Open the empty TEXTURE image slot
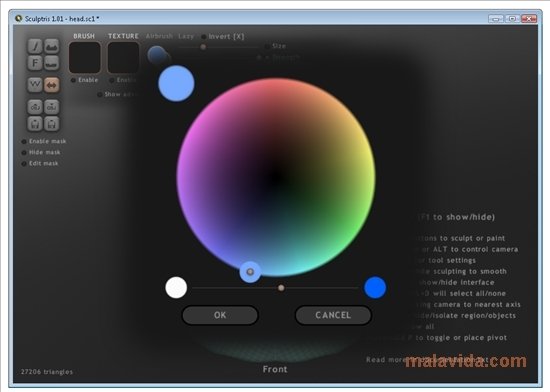Image resolution: width=550 pixels, height=392 pixels. coord(123,58)
